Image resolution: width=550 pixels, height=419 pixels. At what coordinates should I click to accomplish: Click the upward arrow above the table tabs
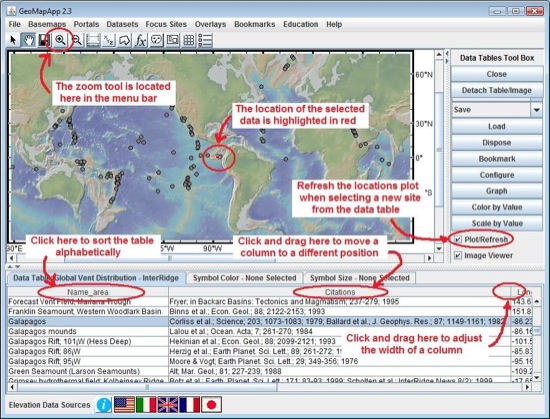10,267
